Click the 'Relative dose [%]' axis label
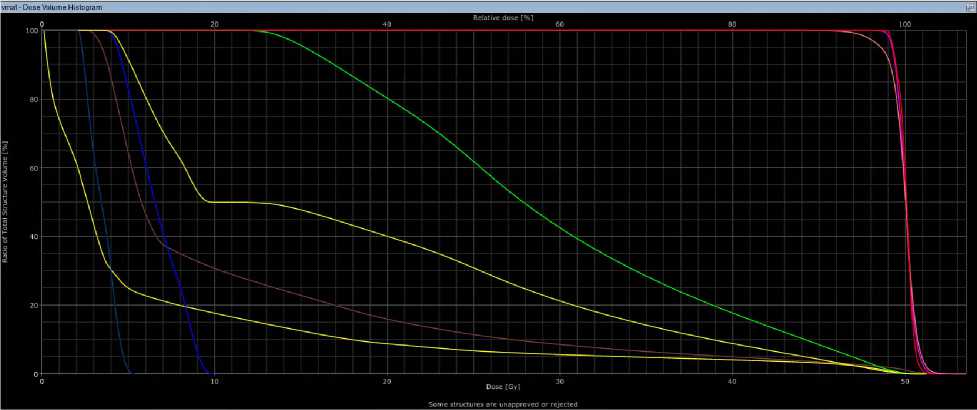Image resolution: width=977 pixels, height=410 pixels. coord(503,17)
